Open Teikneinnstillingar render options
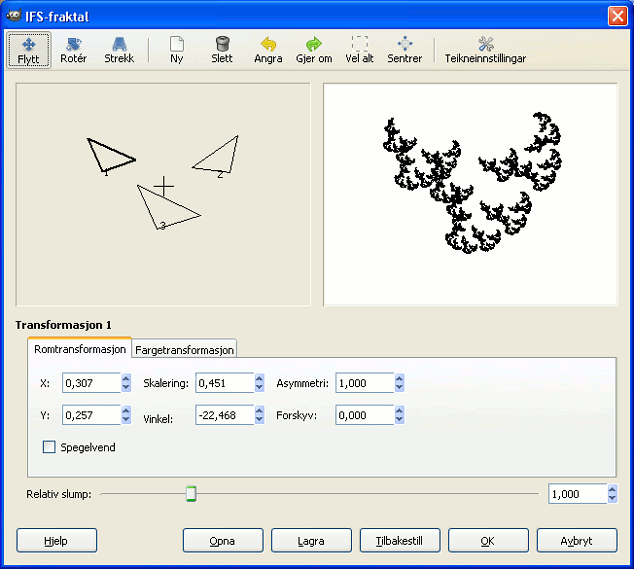Screen dimensions: 634x569 pos(485,49)
